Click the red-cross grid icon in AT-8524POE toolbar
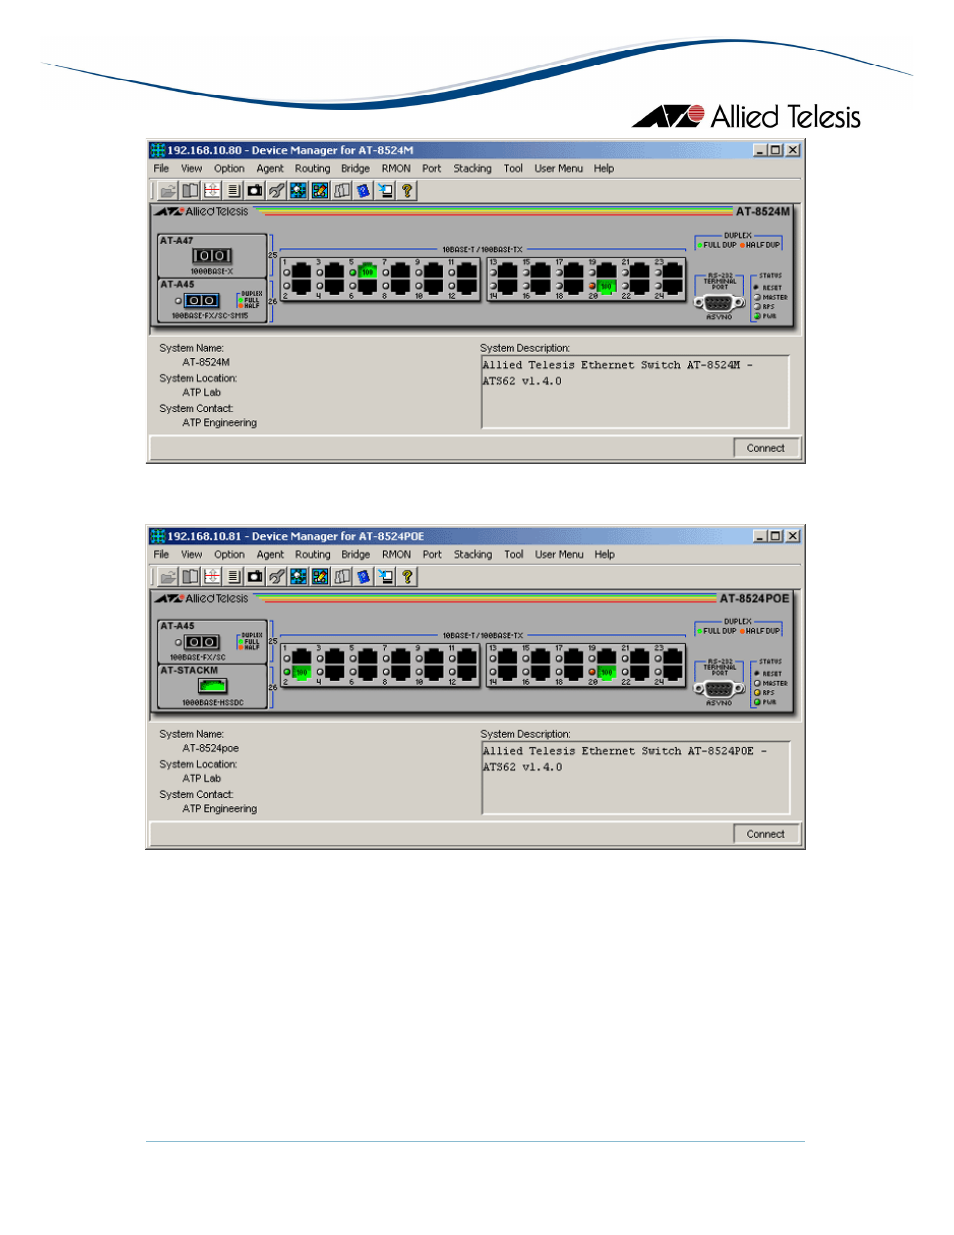Screen dimensions: 954x1235 tap(212, 576)
